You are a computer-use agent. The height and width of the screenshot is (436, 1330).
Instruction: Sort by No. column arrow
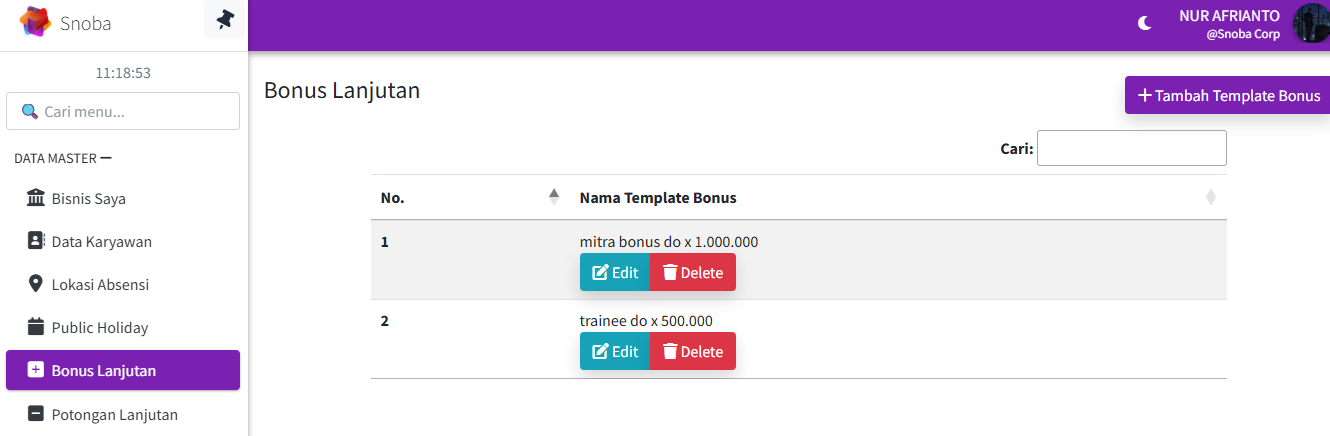tap(553, 197)
